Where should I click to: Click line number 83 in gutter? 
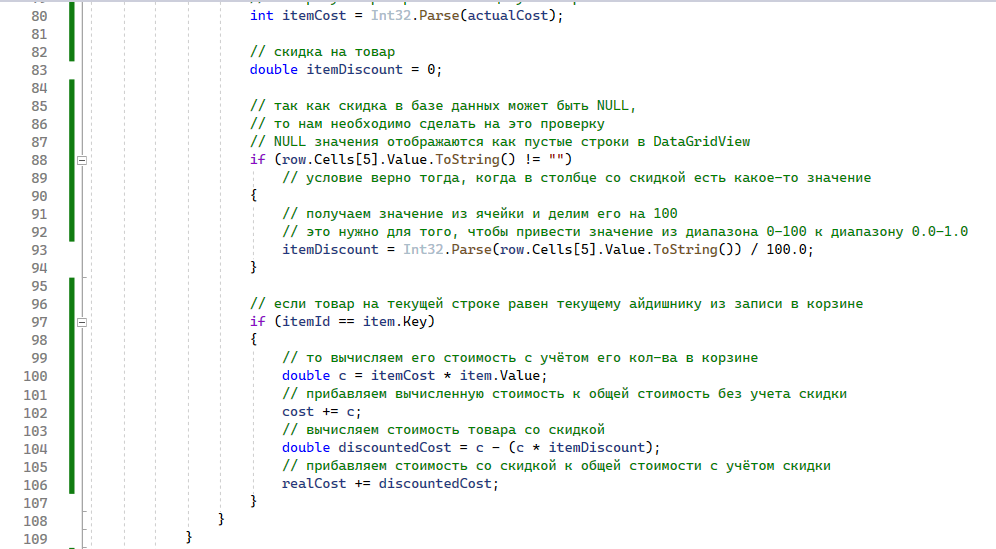[39, 70]
